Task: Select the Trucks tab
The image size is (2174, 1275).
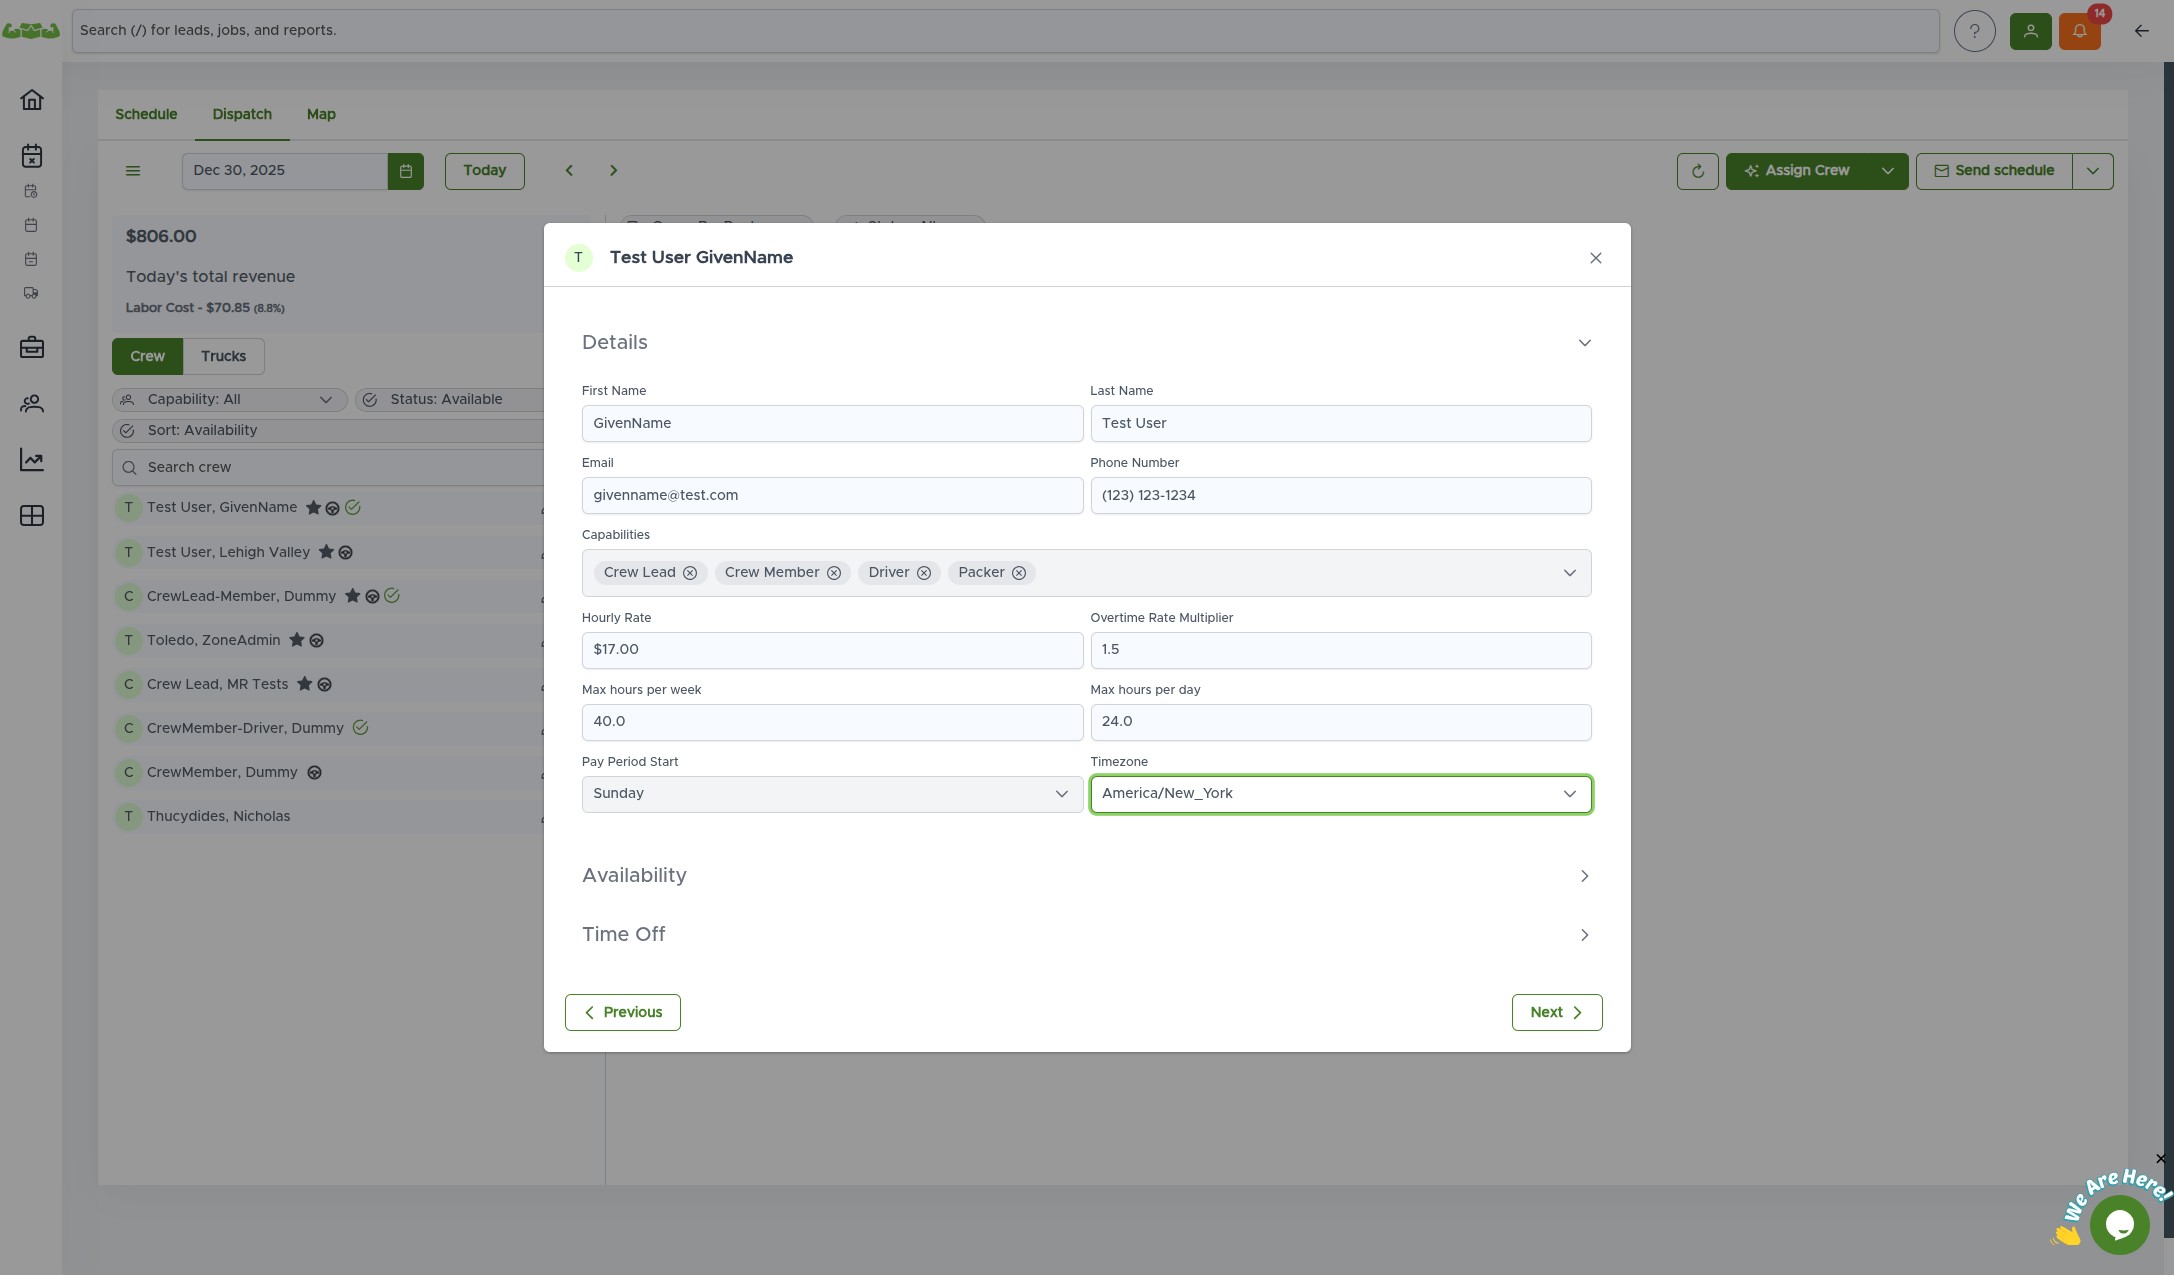Action: pyautogui.click(x=223, y=357)
